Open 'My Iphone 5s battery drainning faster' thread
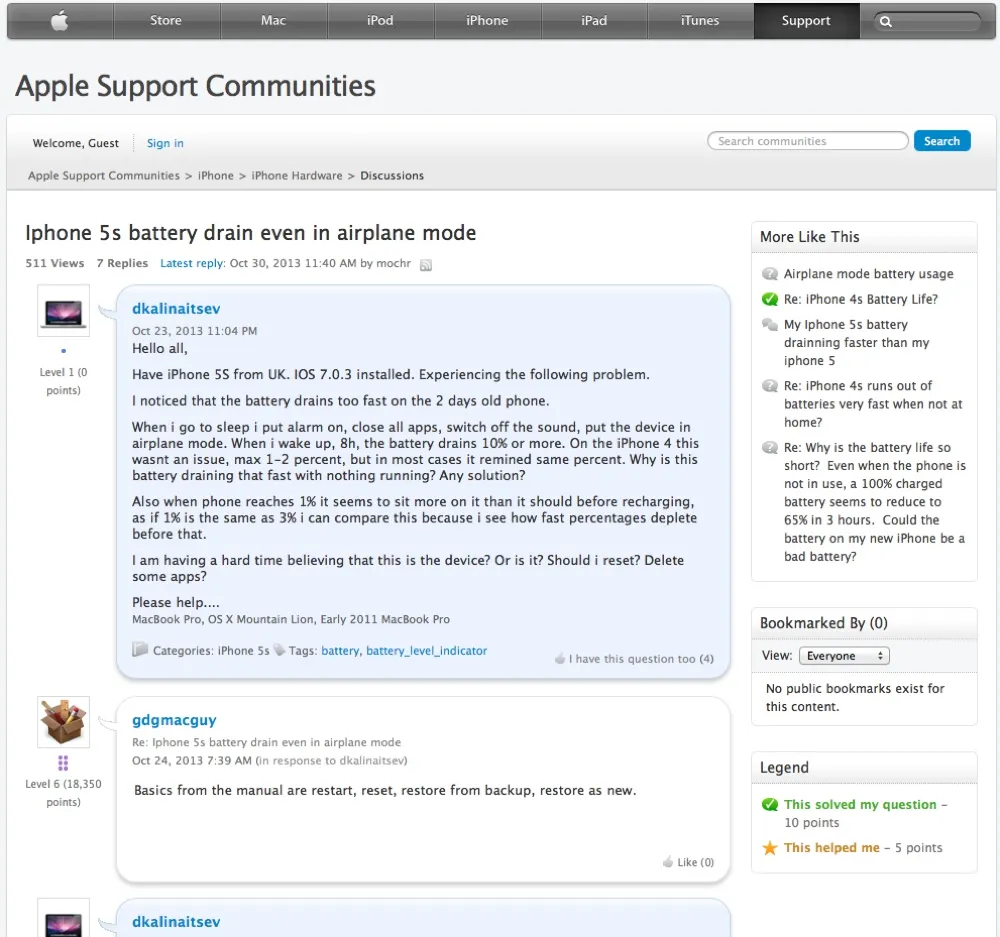Image resolution: width=1000 pixels, height=937 pixels. pyautogui.click(x=857, y=343)
